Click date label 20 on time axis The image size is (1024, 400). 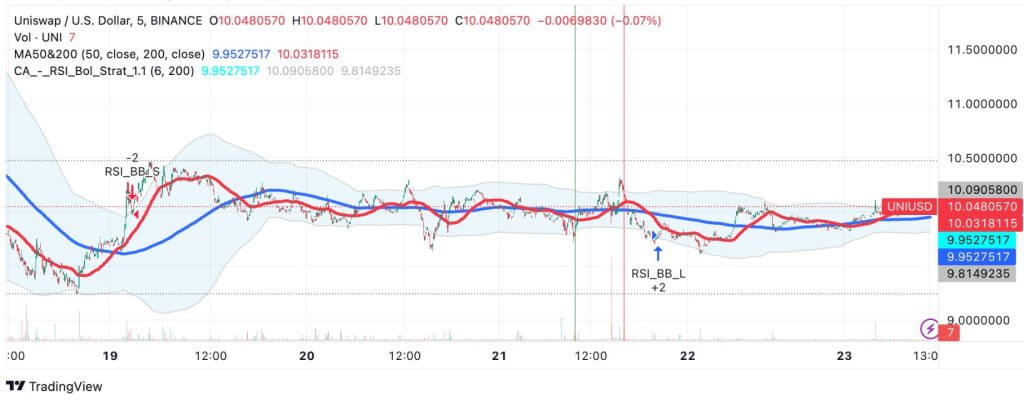pos(306,356)
